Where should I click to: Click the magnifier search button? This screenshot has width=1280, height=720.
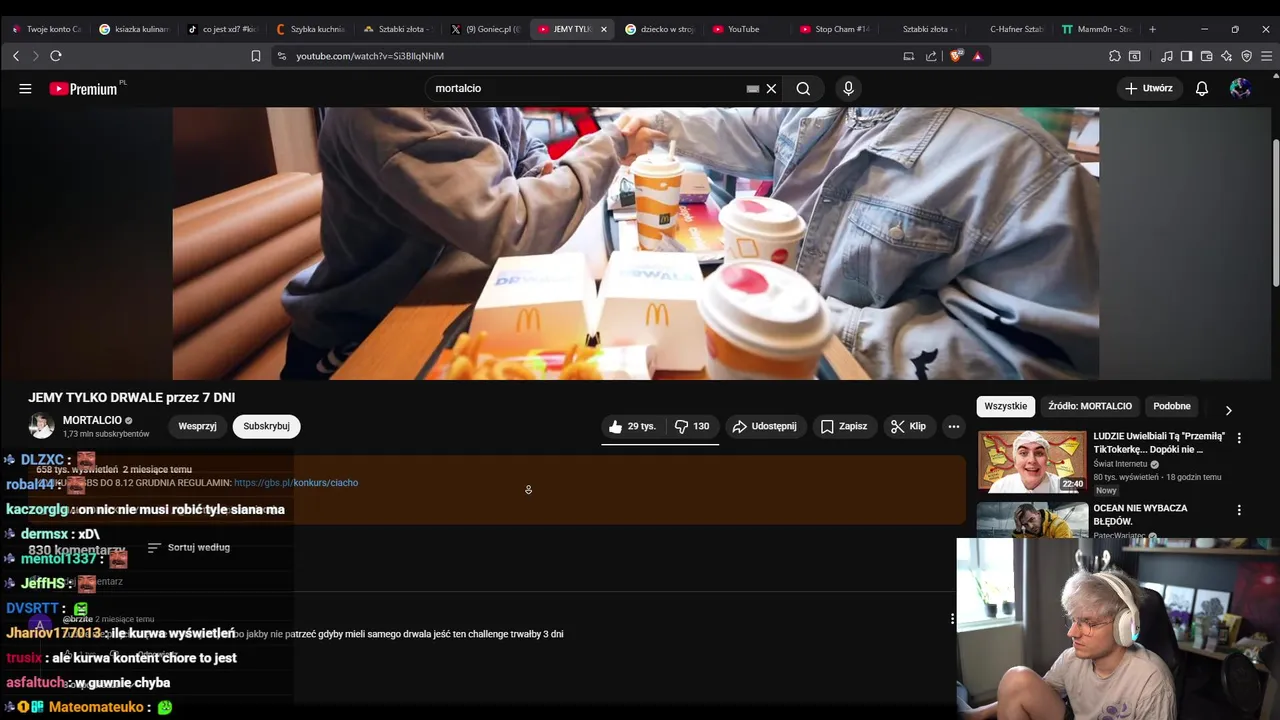click(x=803, y=88)
